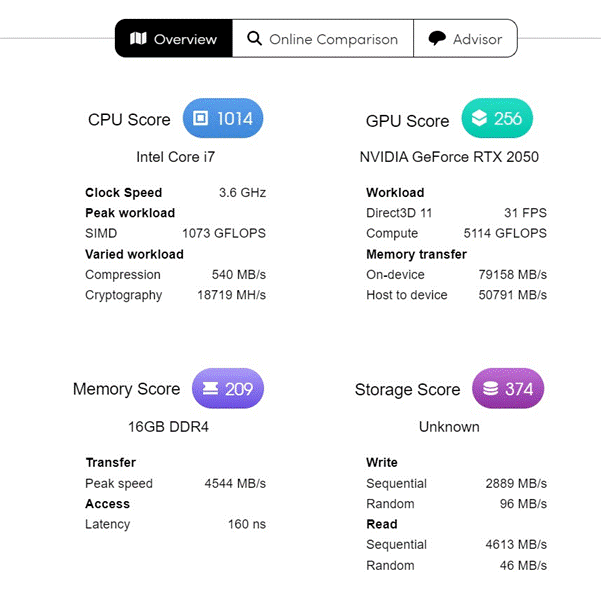Click the CPU chip icon in blue badge
Viewport: 601px width, 600px height.
200,118
